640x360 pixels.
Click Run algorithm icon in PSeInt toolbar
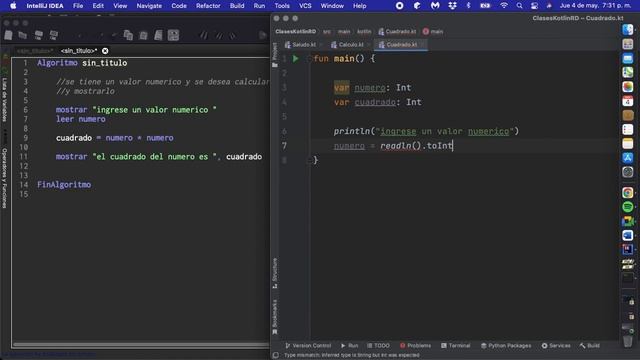[x=263, y=35]
